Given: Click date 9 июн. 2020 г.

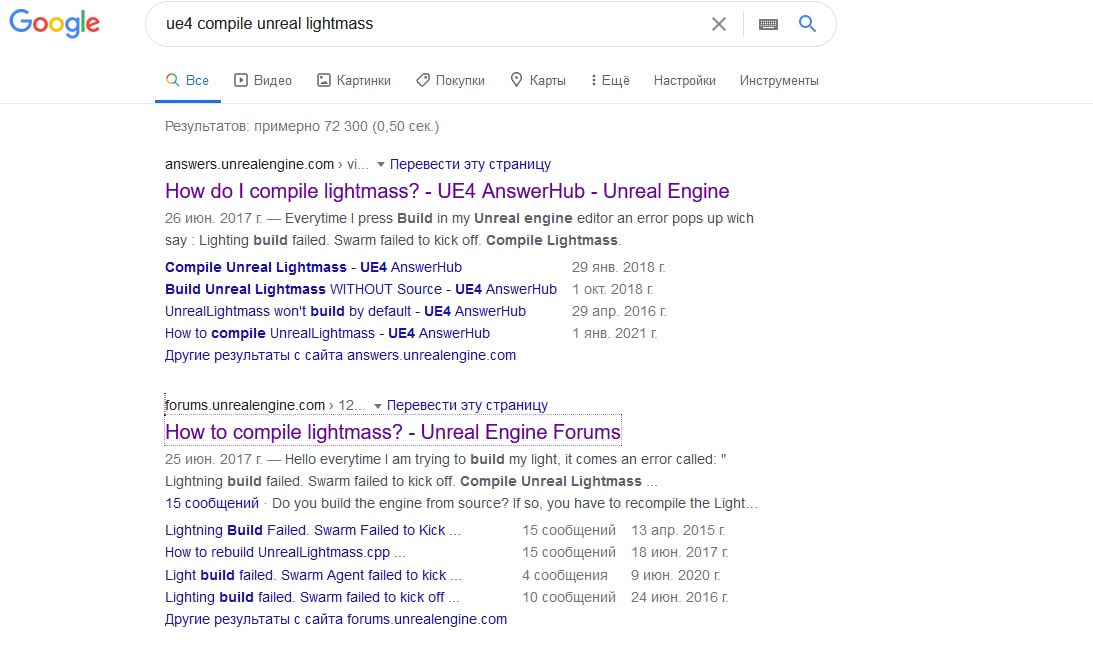Looking at the screenshot, I should tap(675, 575).
